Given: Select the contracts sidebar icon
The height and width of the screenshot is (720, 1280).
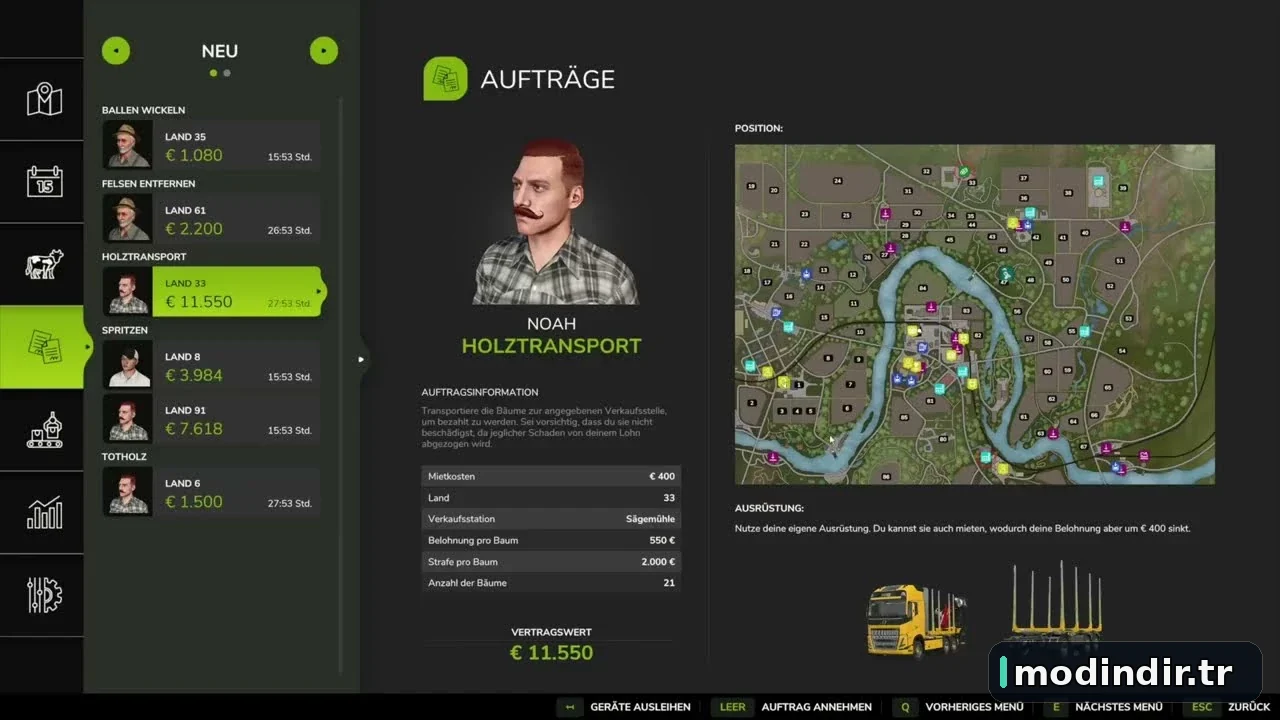Looking at the screenshot, I should [x=44, y=347].
